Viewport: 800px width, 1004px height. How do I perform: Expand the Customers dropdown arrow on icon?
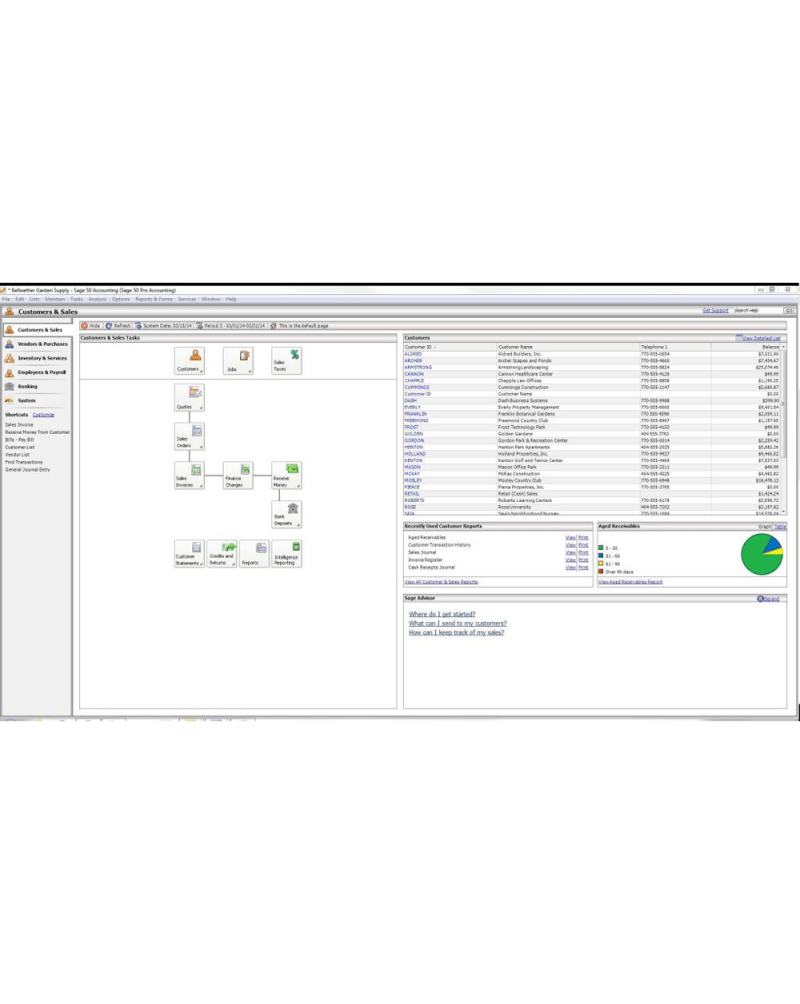[201, 371]
